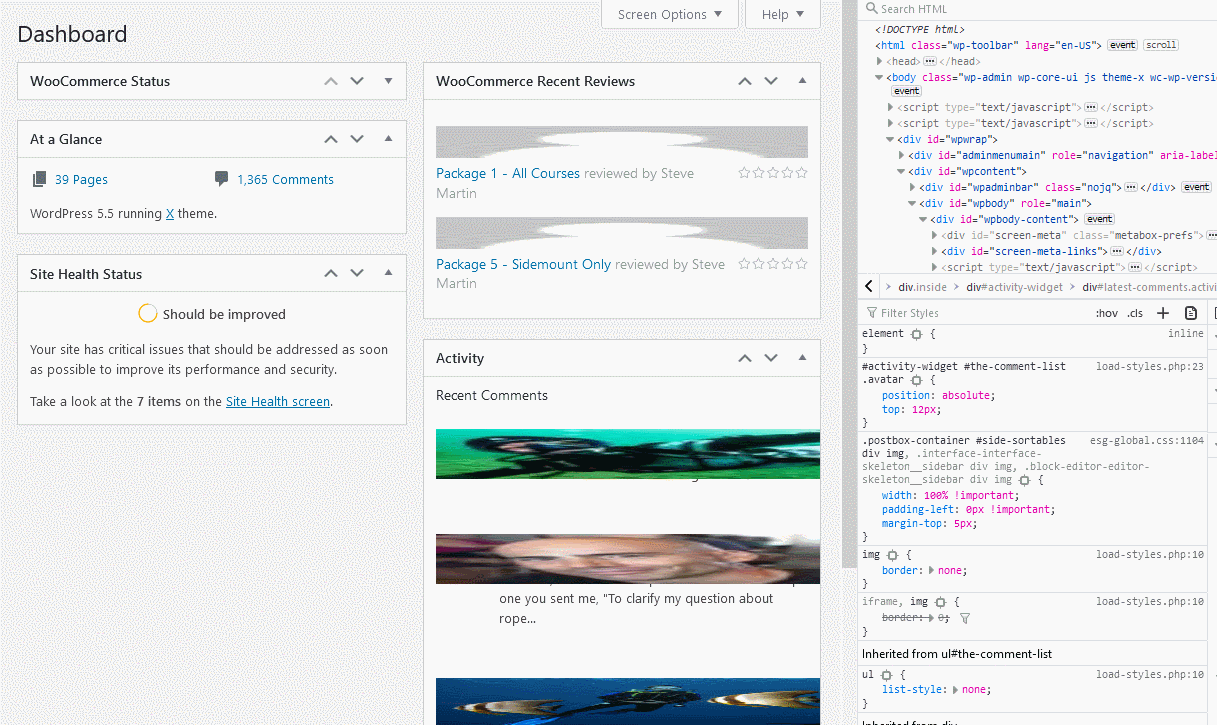Viewport: 1217px width, 725px height.
Task: Collapse the div#wpcontent node
Action: tap(902, 171)
